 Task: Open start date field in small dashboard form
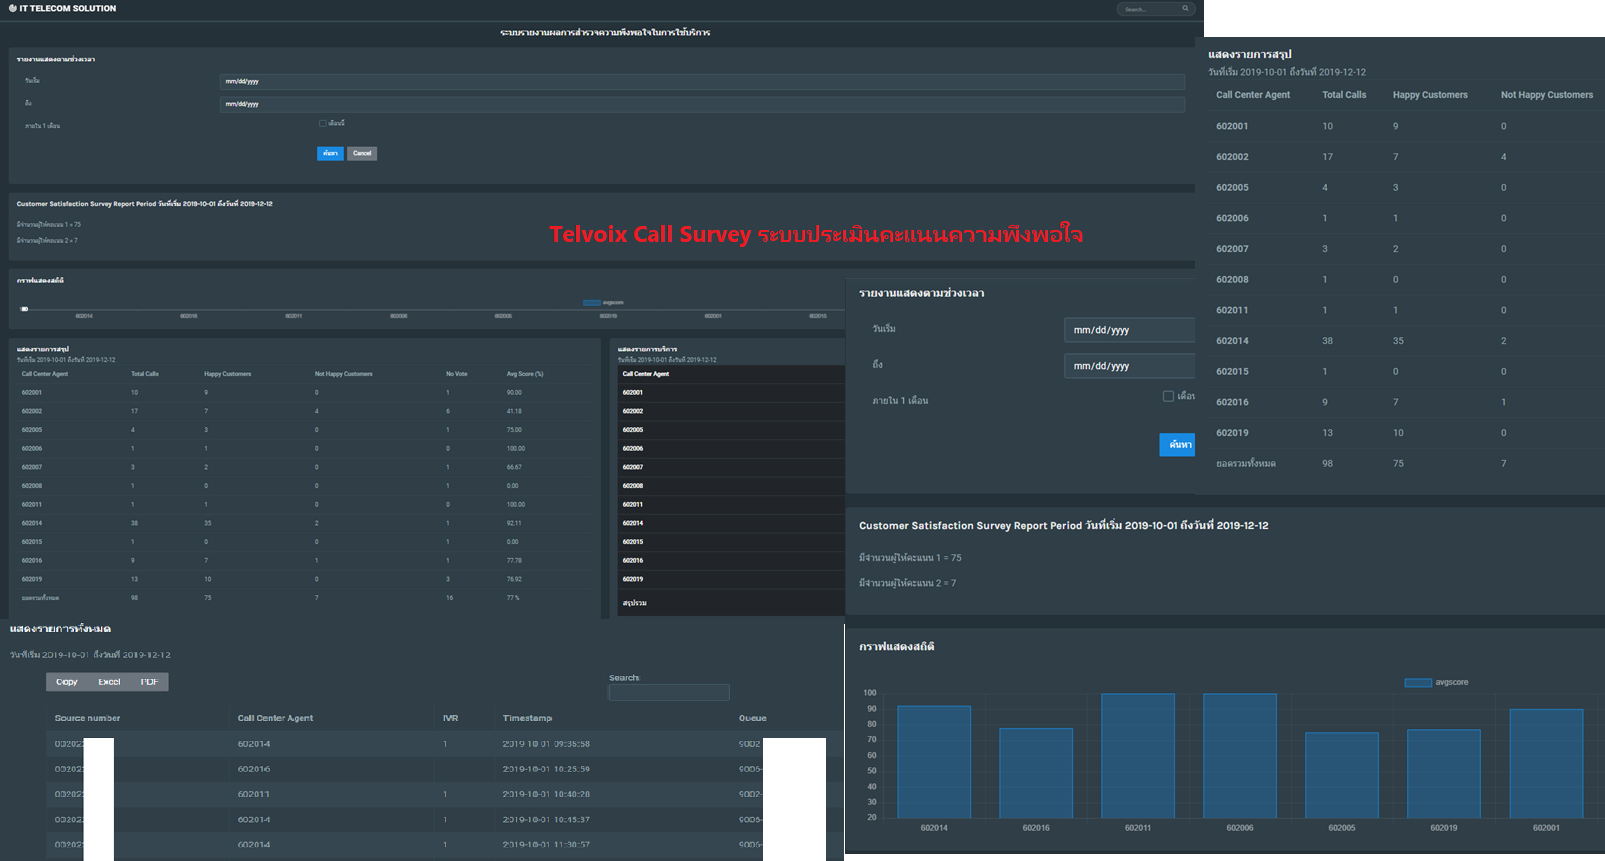tap(702, 81)
